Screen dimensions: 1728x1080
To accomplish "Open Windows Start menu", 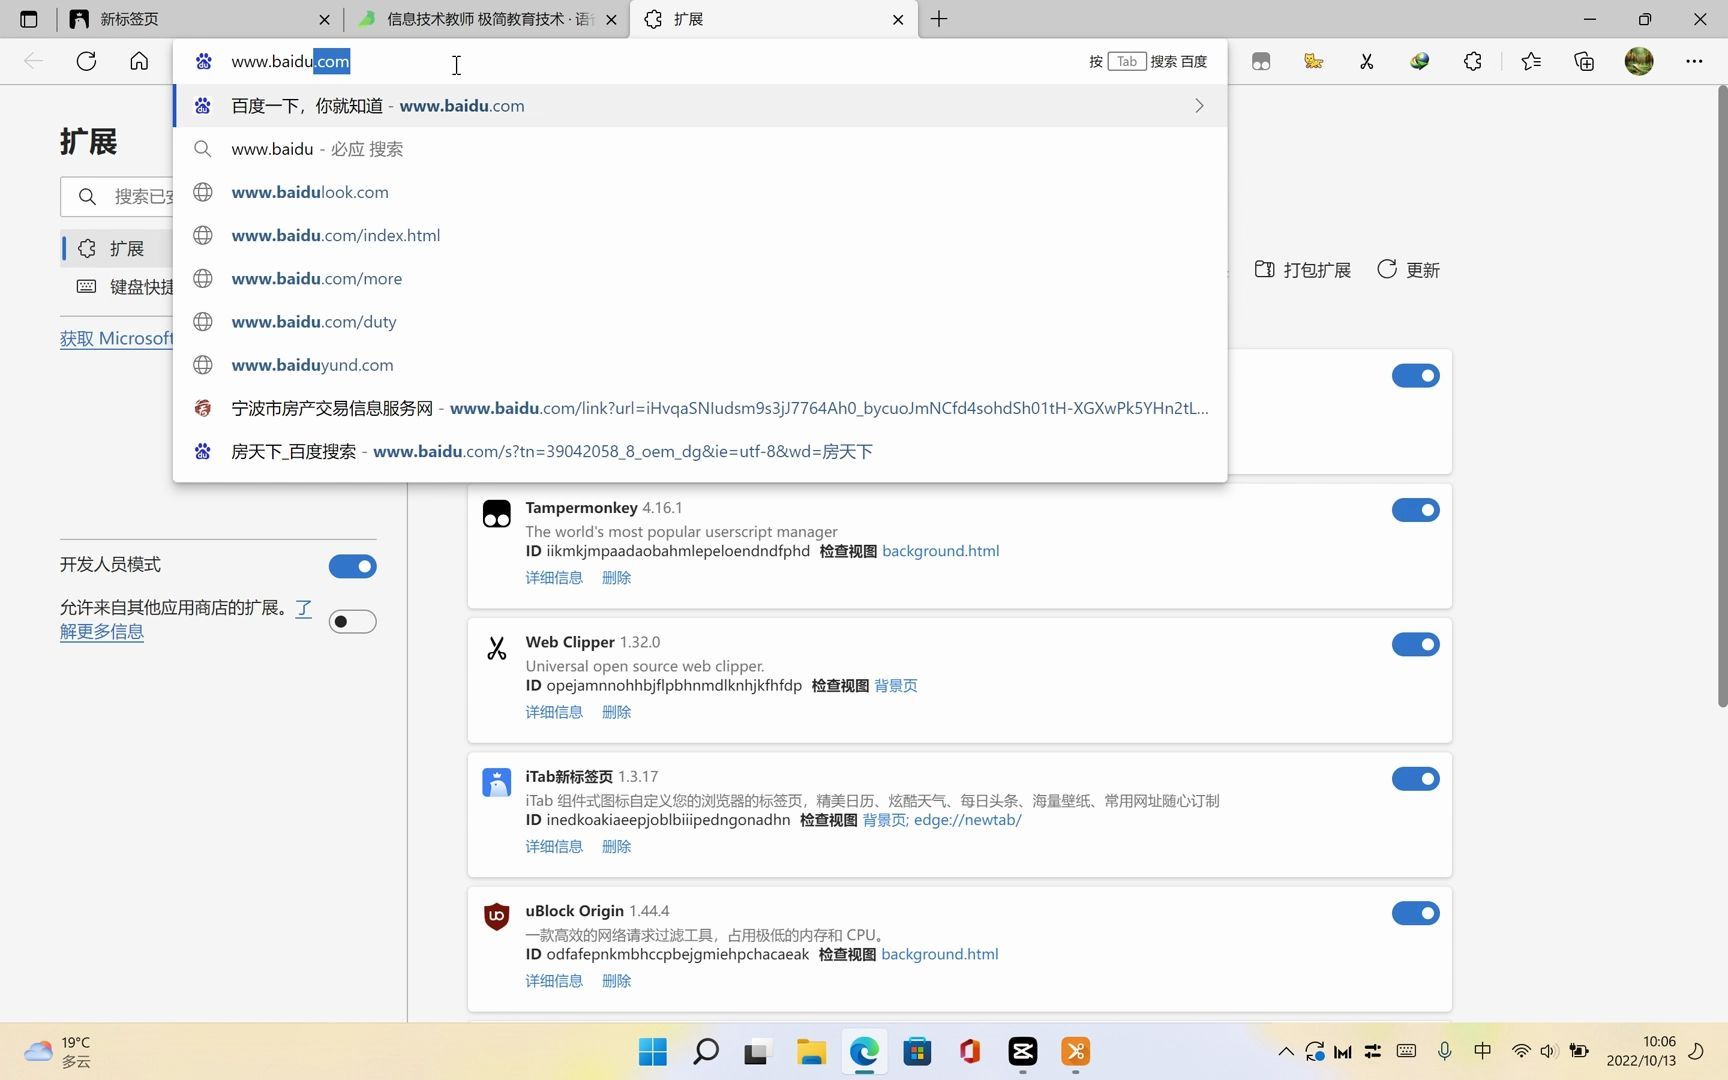I will (x=653, y=1051).
